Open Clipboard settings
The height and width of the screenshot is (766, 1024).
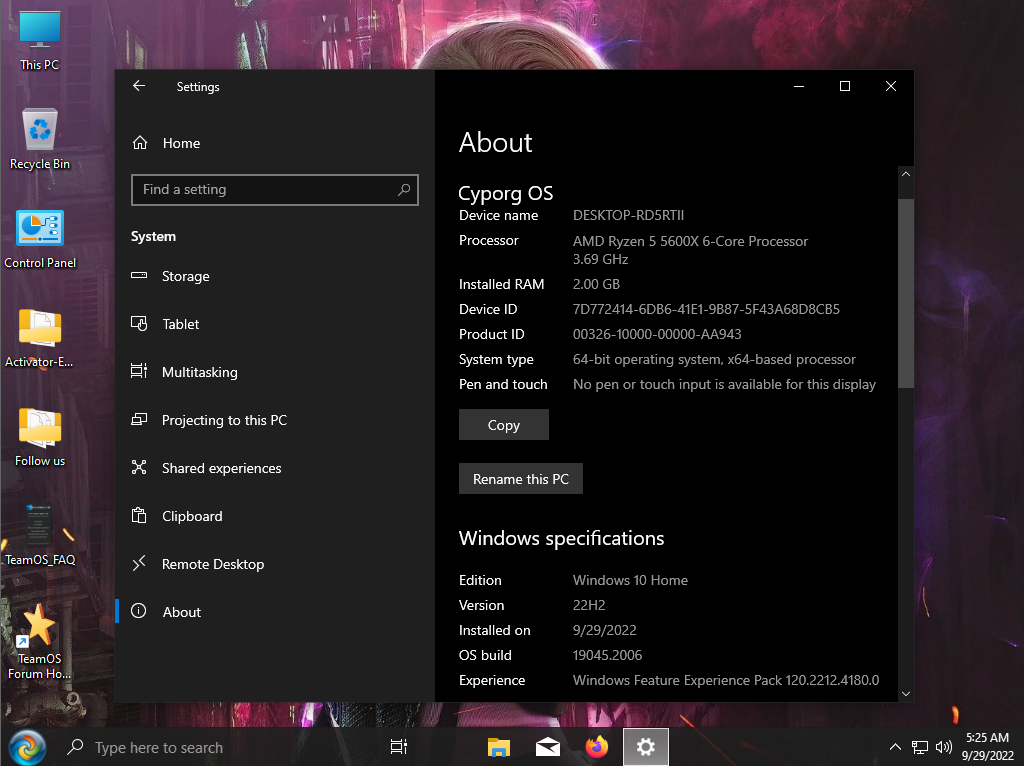pyautogui.click(x=192, y=516)
